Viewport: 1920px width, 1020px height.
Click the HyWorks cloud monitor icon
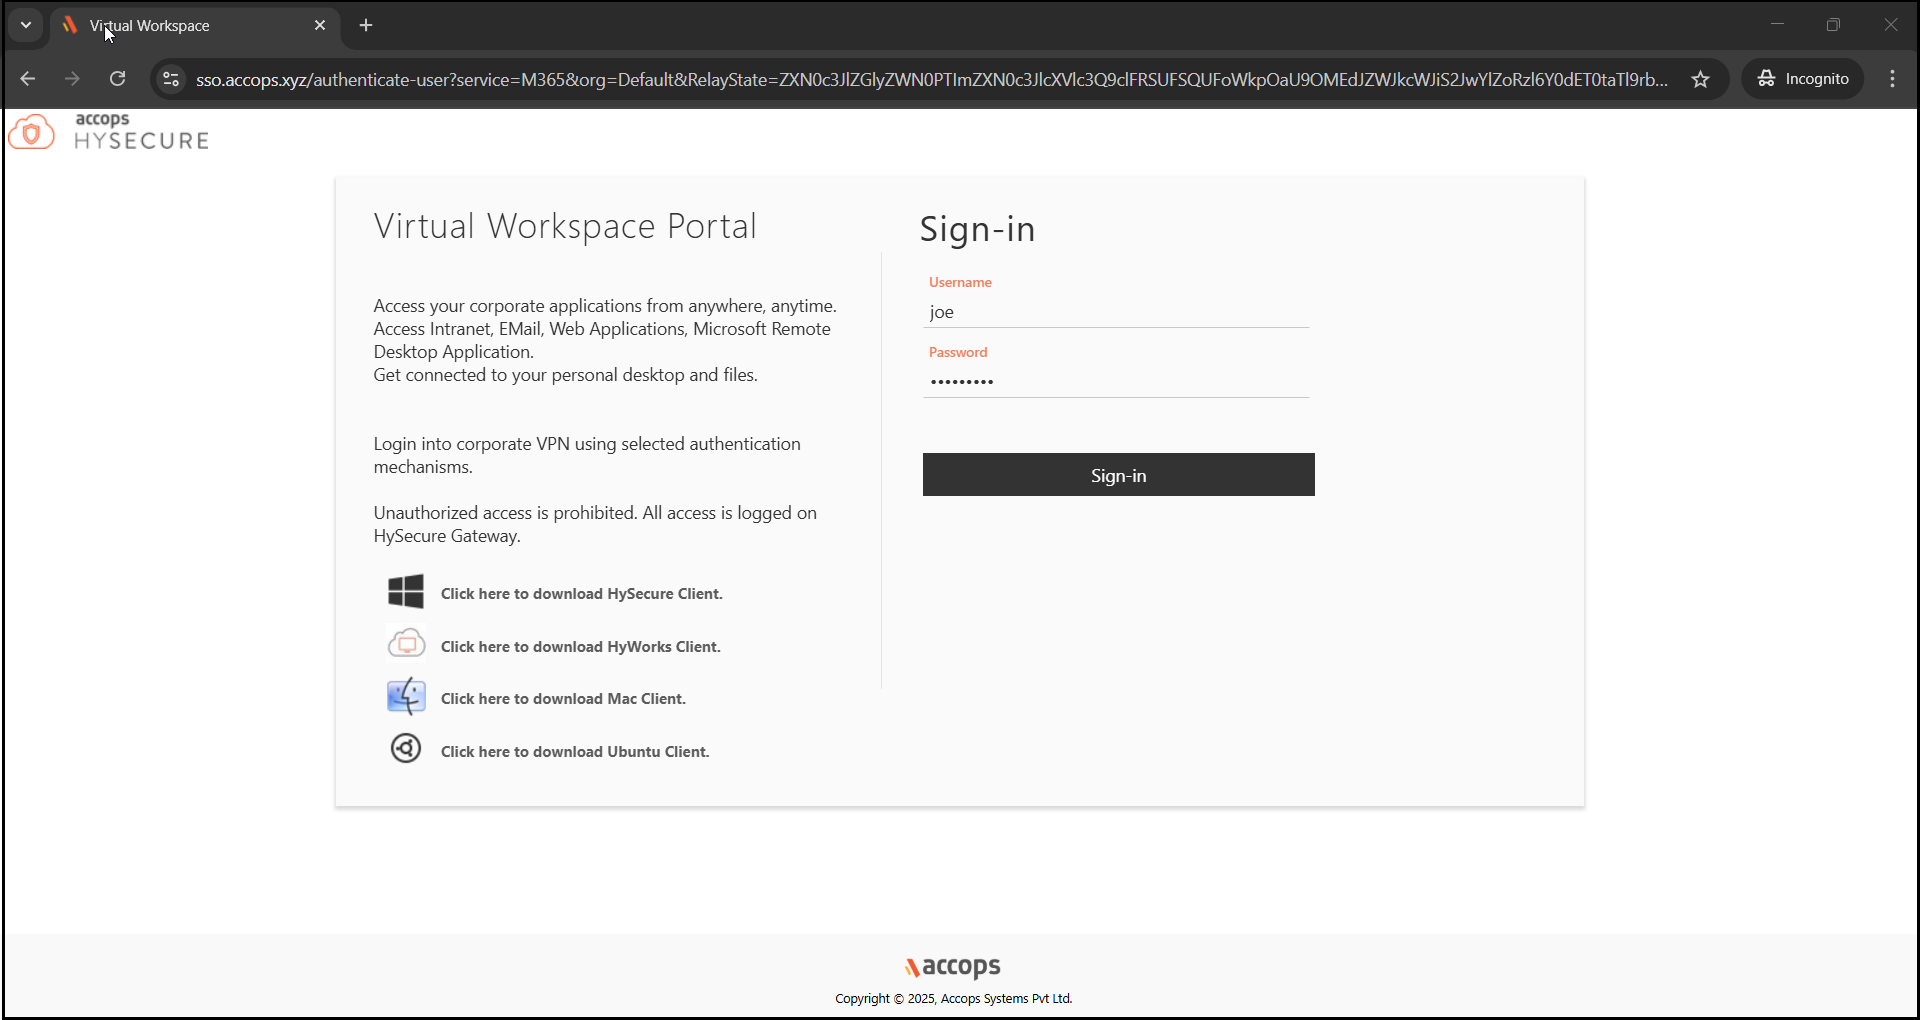[406, 644]
